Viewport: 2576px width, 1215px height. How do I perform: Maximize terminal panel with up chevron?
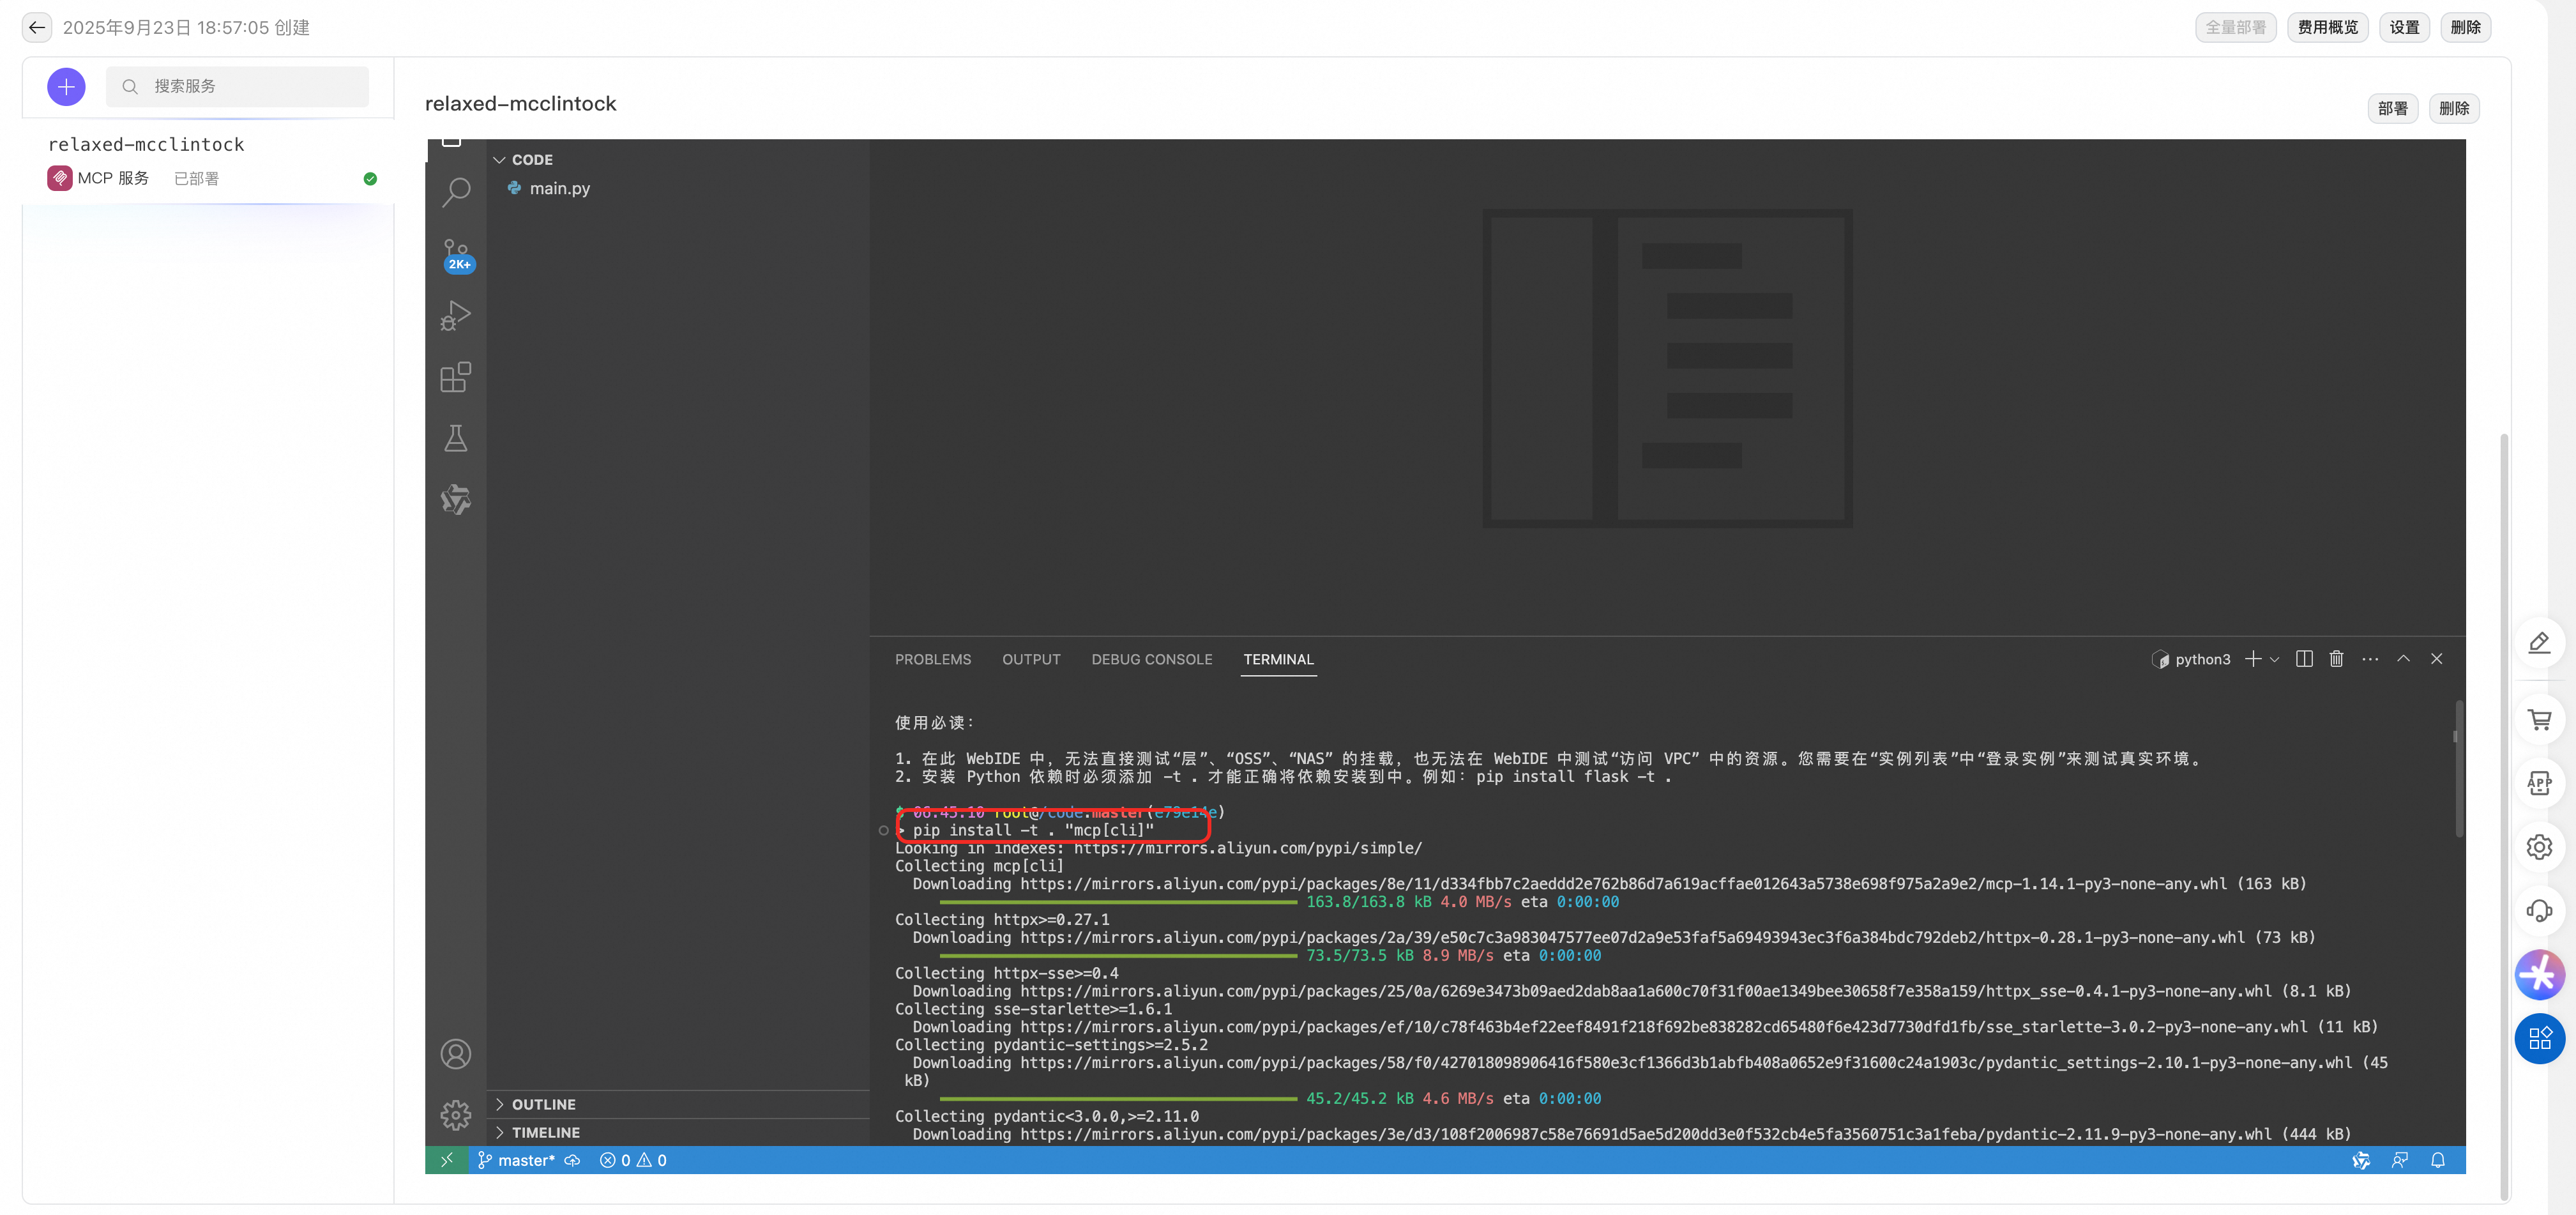point(2403,659)
